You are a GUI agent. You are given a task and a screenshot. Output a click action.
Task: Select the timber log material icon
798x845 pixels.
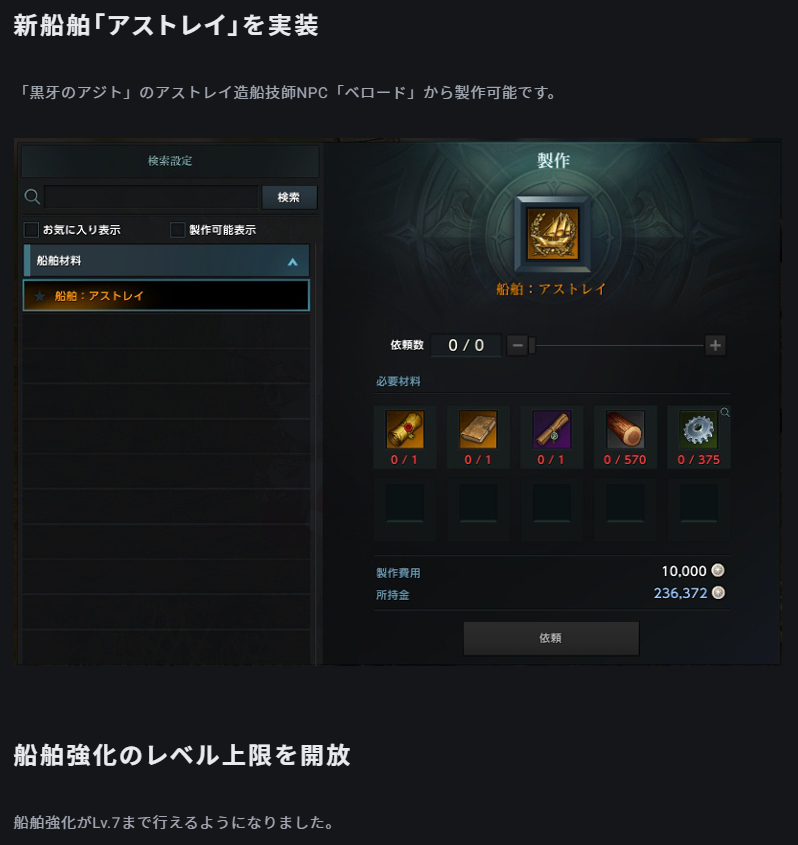pos(625,429)
